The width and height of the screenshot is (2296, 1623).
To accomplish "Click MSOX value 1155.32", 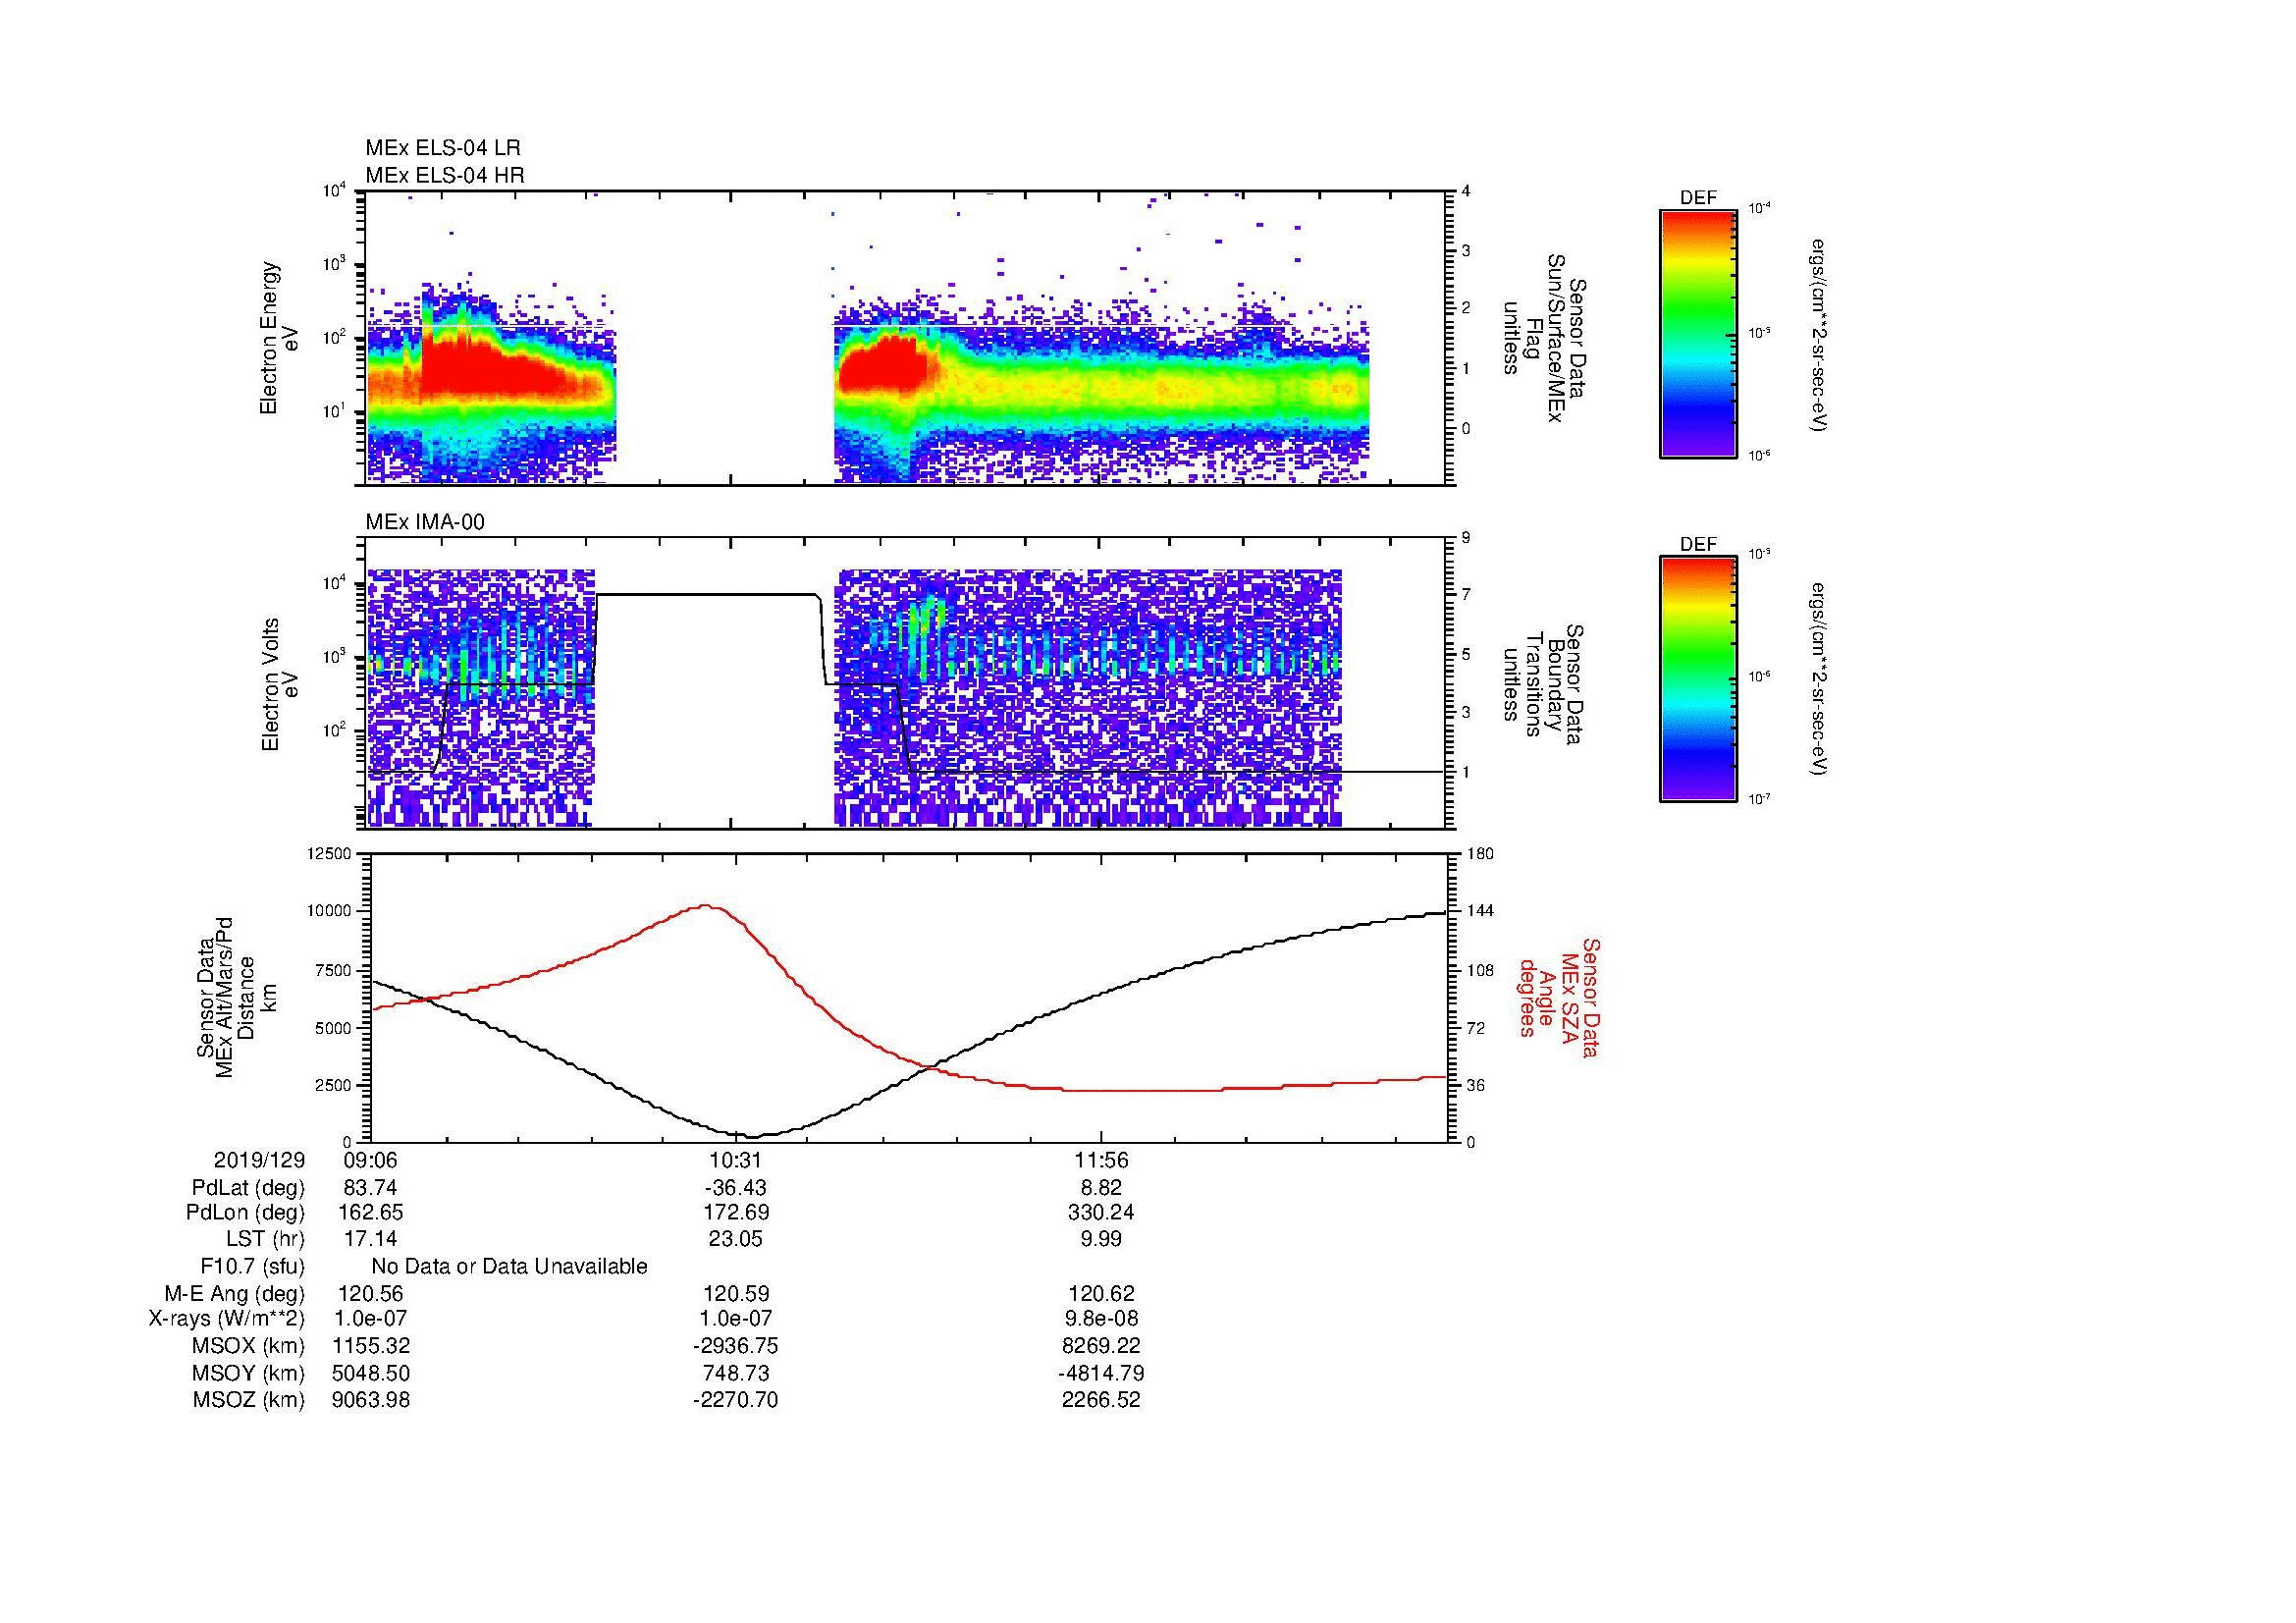I will pyautogui.click(x=370, y=1346).
